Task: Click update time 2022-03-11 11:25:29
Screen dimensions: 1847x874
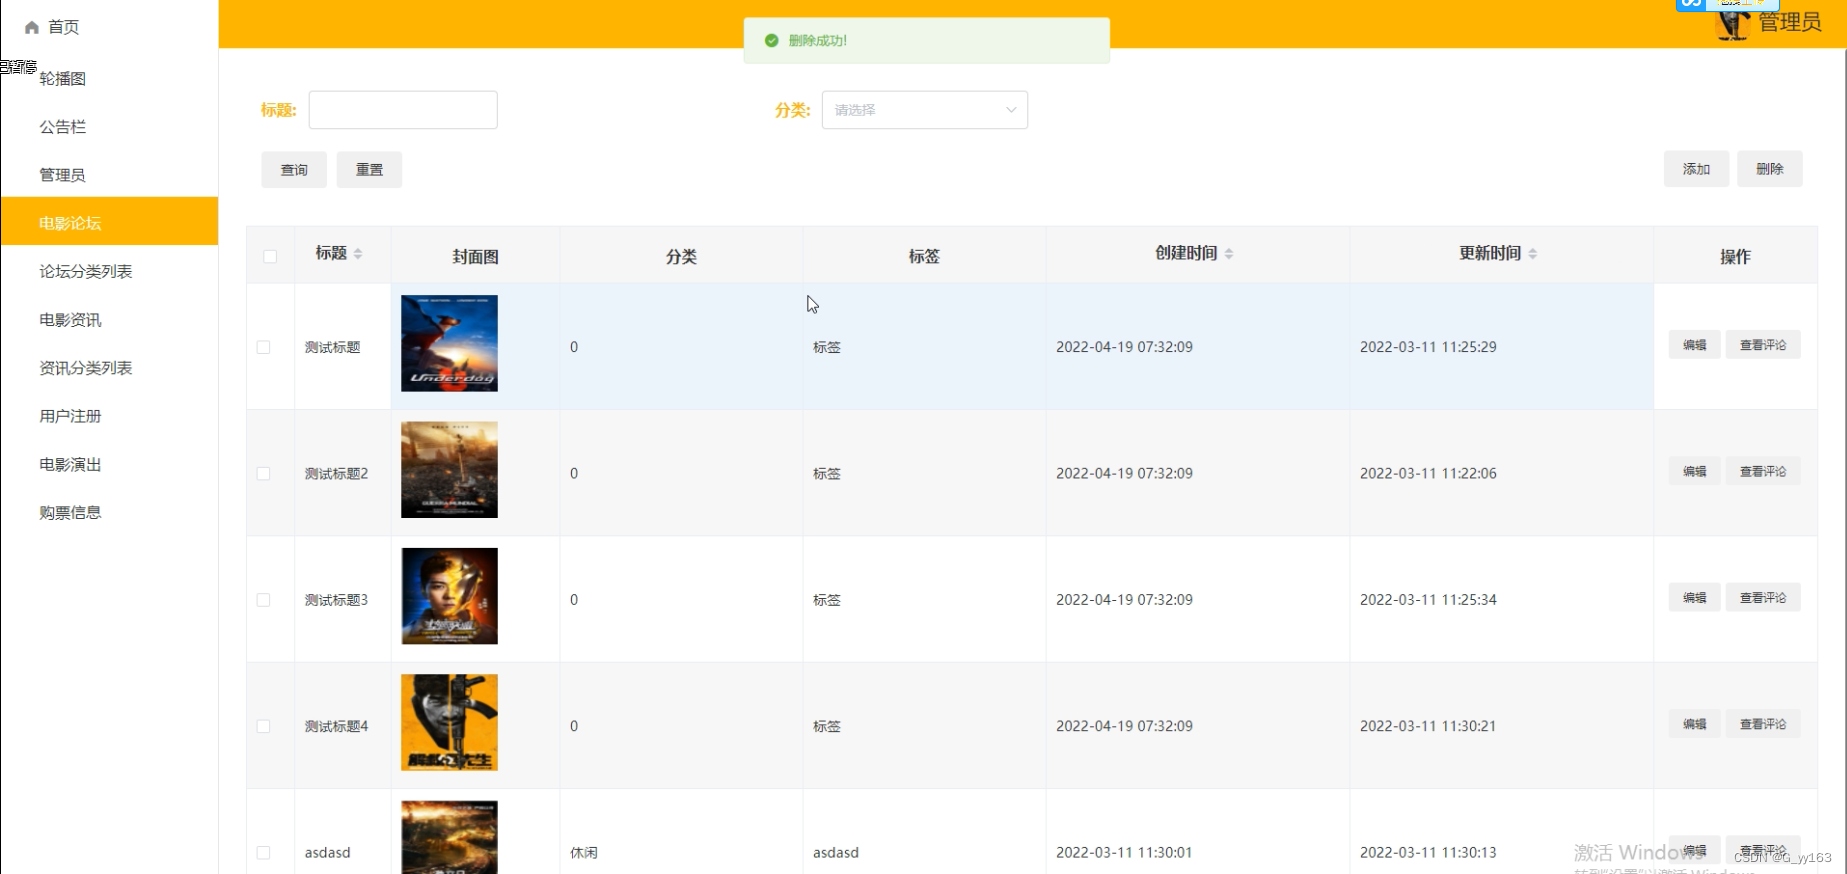Action: (x=1428, y=347)
